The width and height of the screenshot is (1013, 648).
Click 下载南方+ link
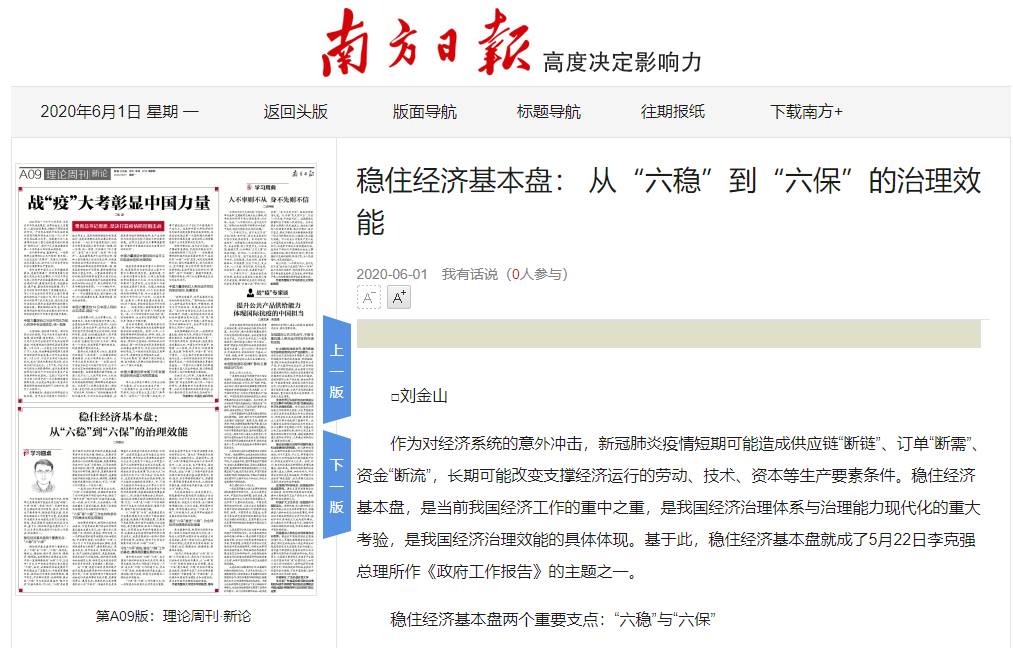[806, 111]
